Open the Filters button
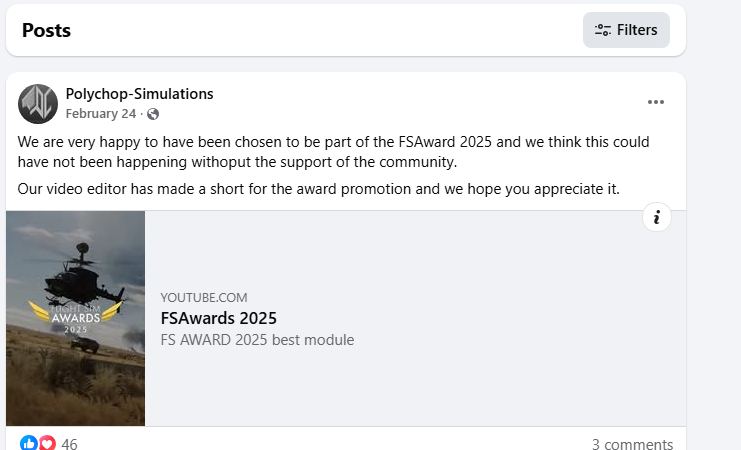The height and width of the screenshot is (450, 741). (x=626, y=30)
